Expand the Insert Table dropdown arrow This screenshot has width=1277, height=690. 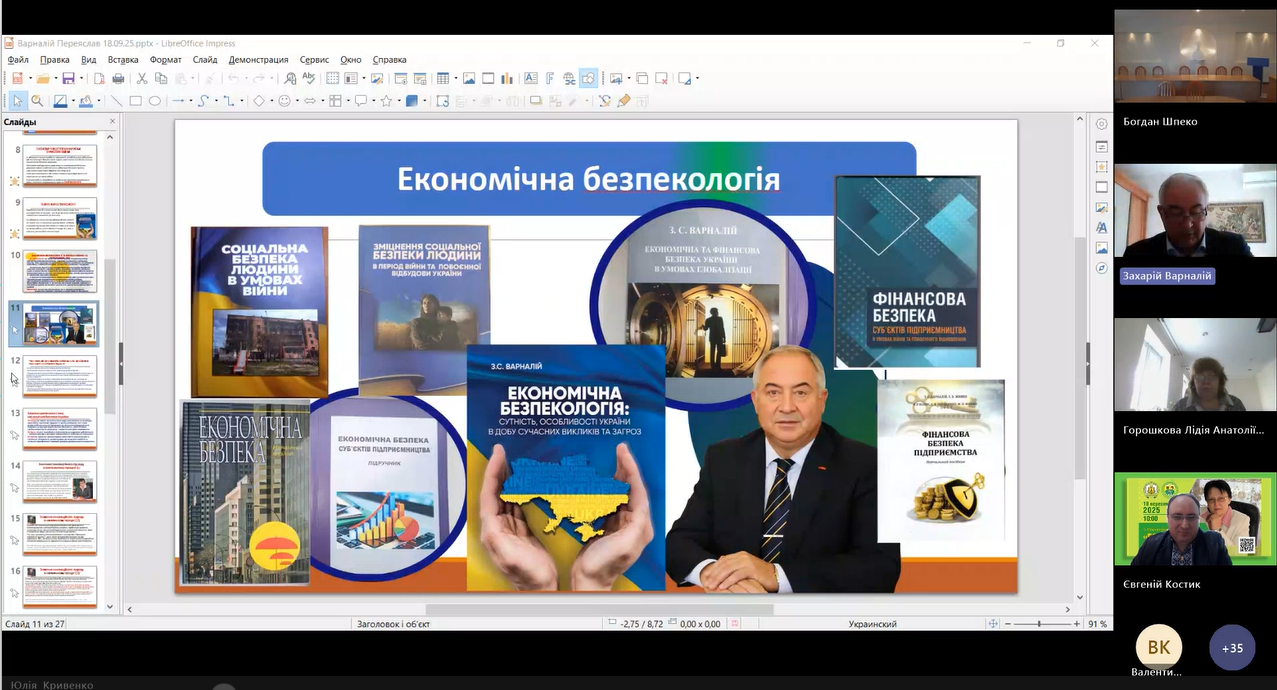(x=455, y=79)
